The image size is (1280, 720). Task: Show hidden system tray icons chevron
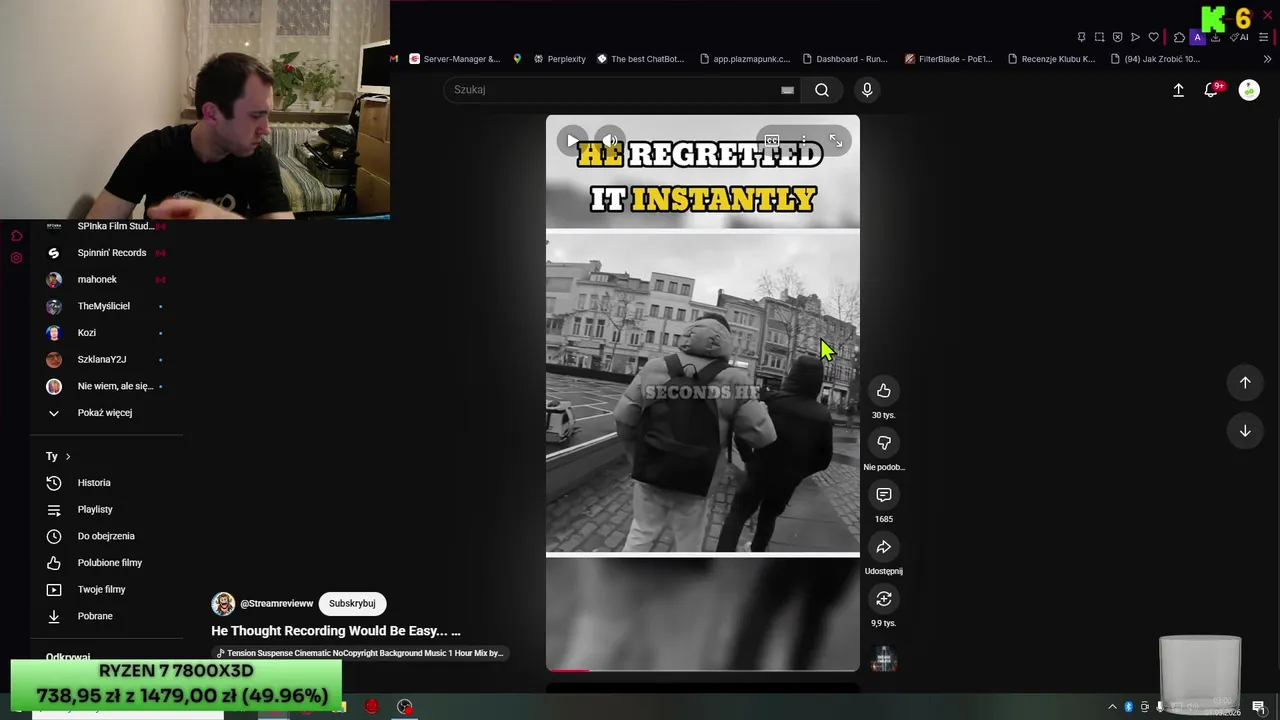click(1112, 707)
